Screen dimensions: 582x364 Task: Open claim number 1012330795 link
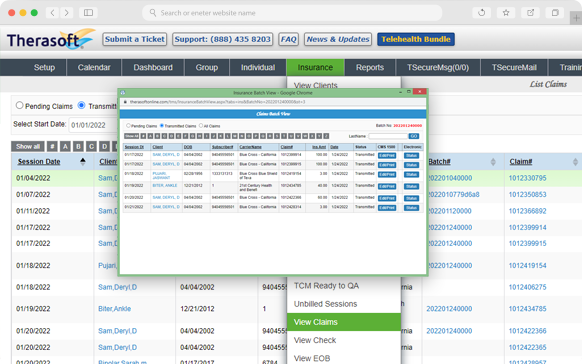pyautogui.click(x=527, y=178)
